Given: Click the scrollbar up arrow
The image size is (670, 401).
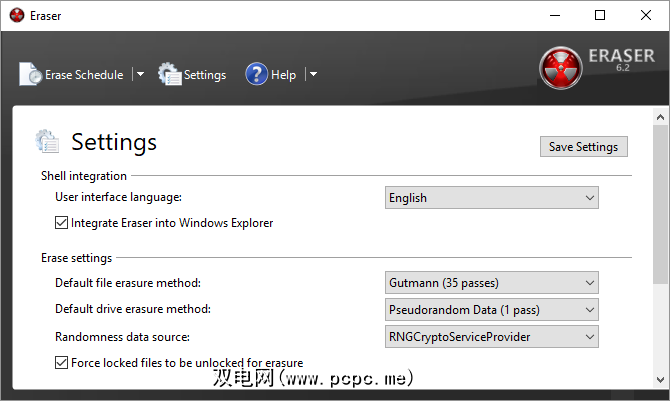Looking at the screenshot, I should pyautogui.click(x=660, y=117).
